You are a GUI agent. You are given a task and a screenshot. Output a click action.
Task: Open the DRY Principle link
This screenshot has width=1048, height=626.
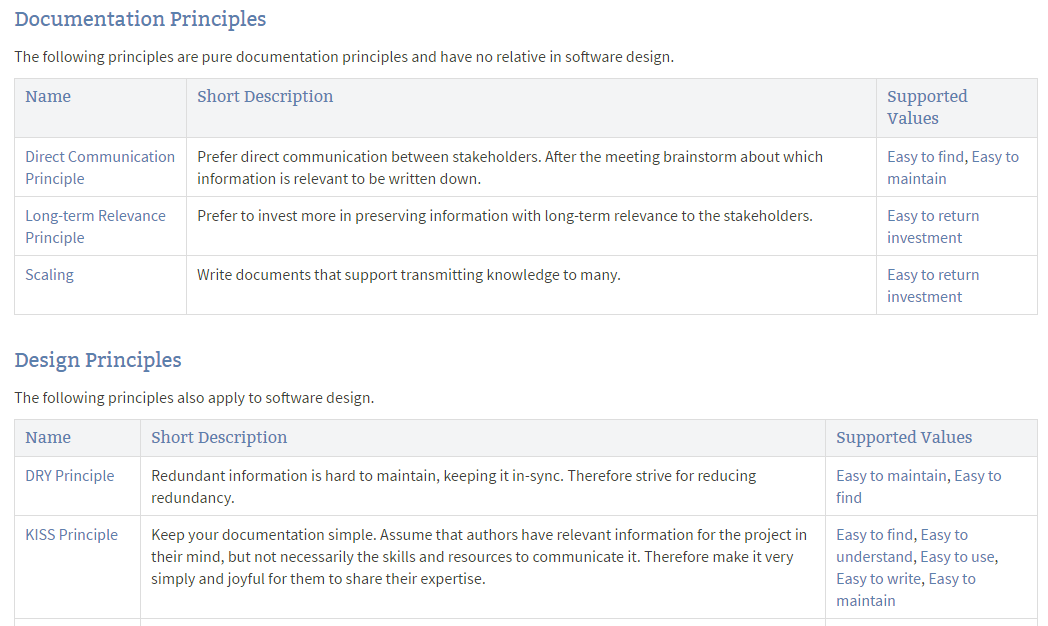(69, 476)
